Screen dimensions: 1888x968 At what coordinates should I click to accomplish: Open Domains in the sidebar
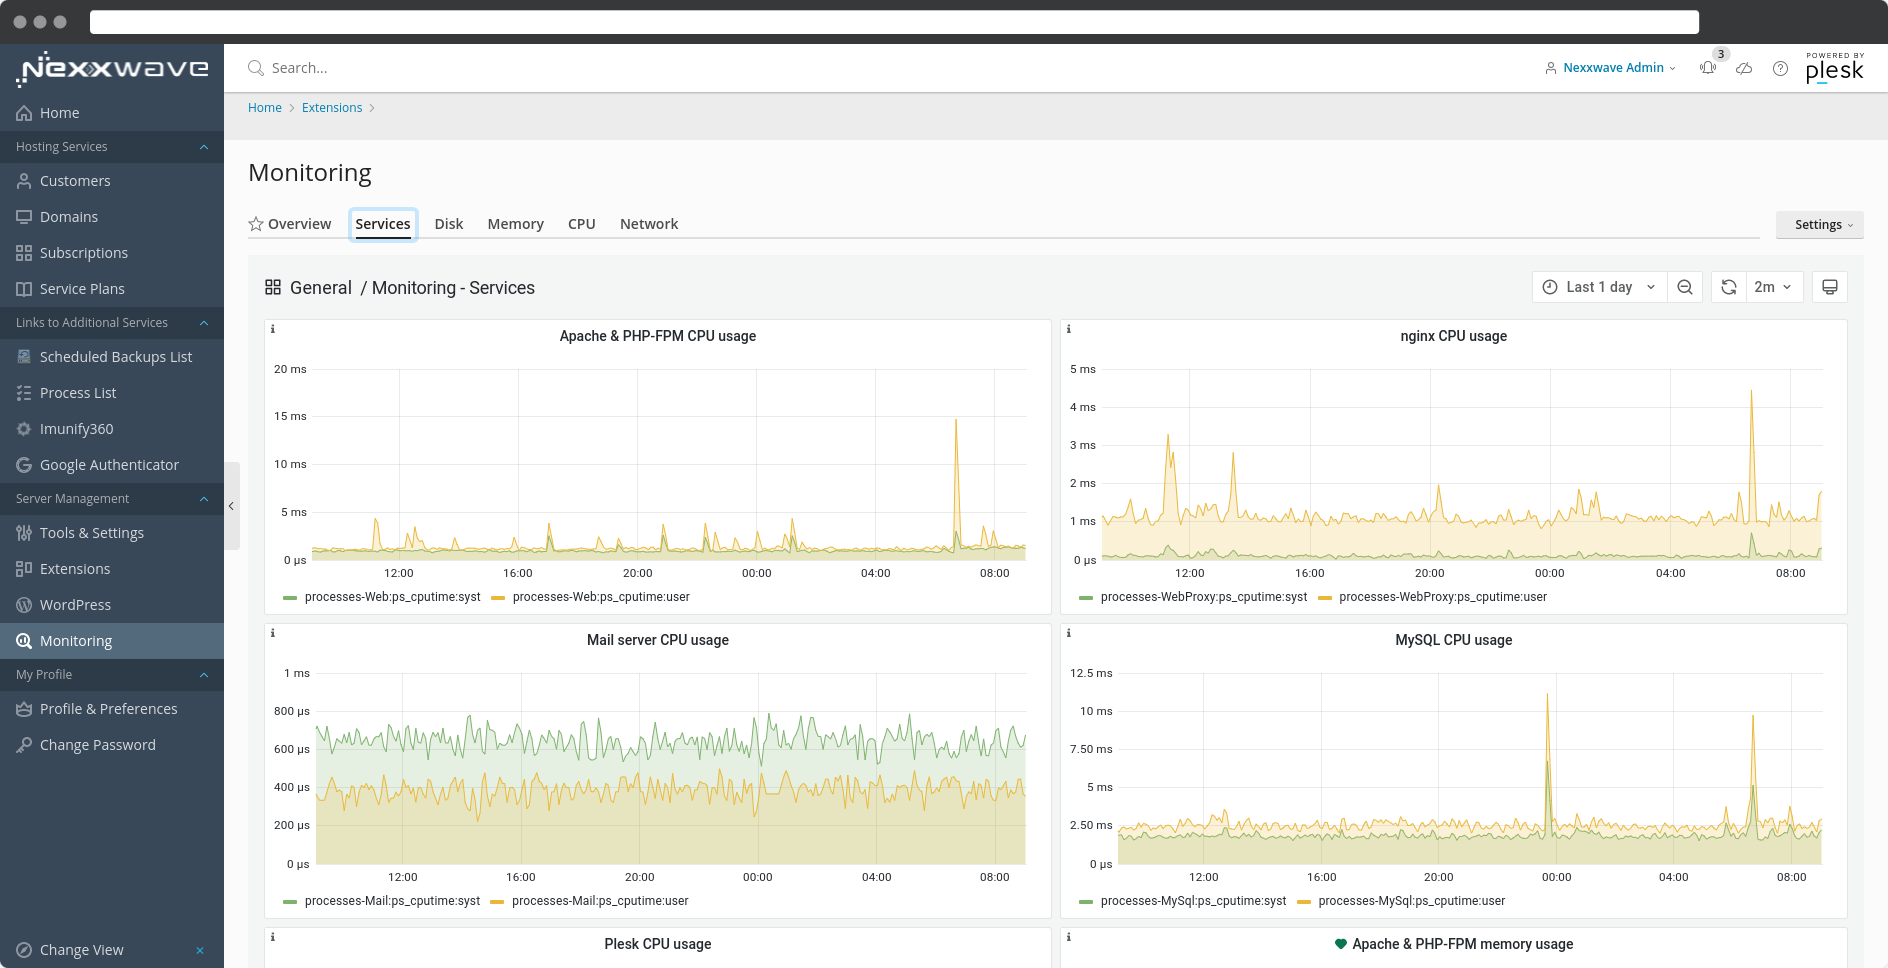[x=112, y=217]
